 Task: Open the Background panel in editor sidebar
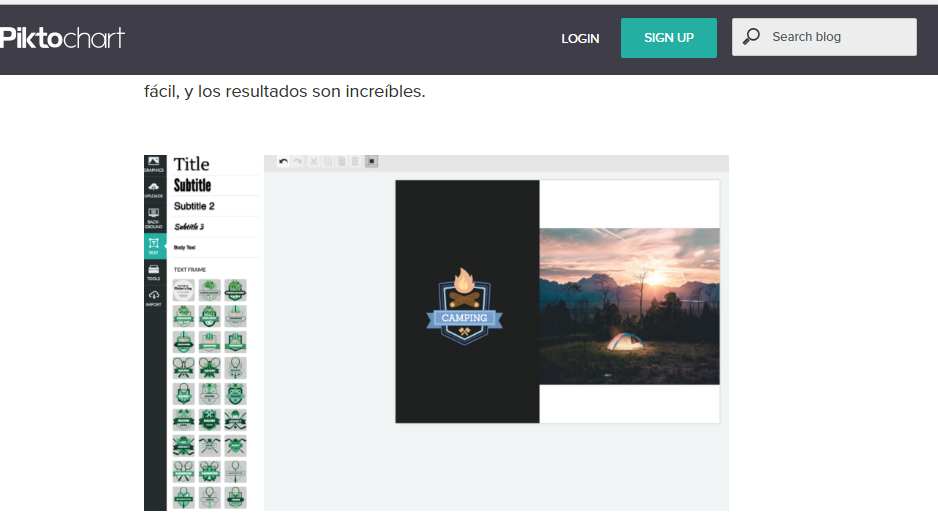coord(154,218)
